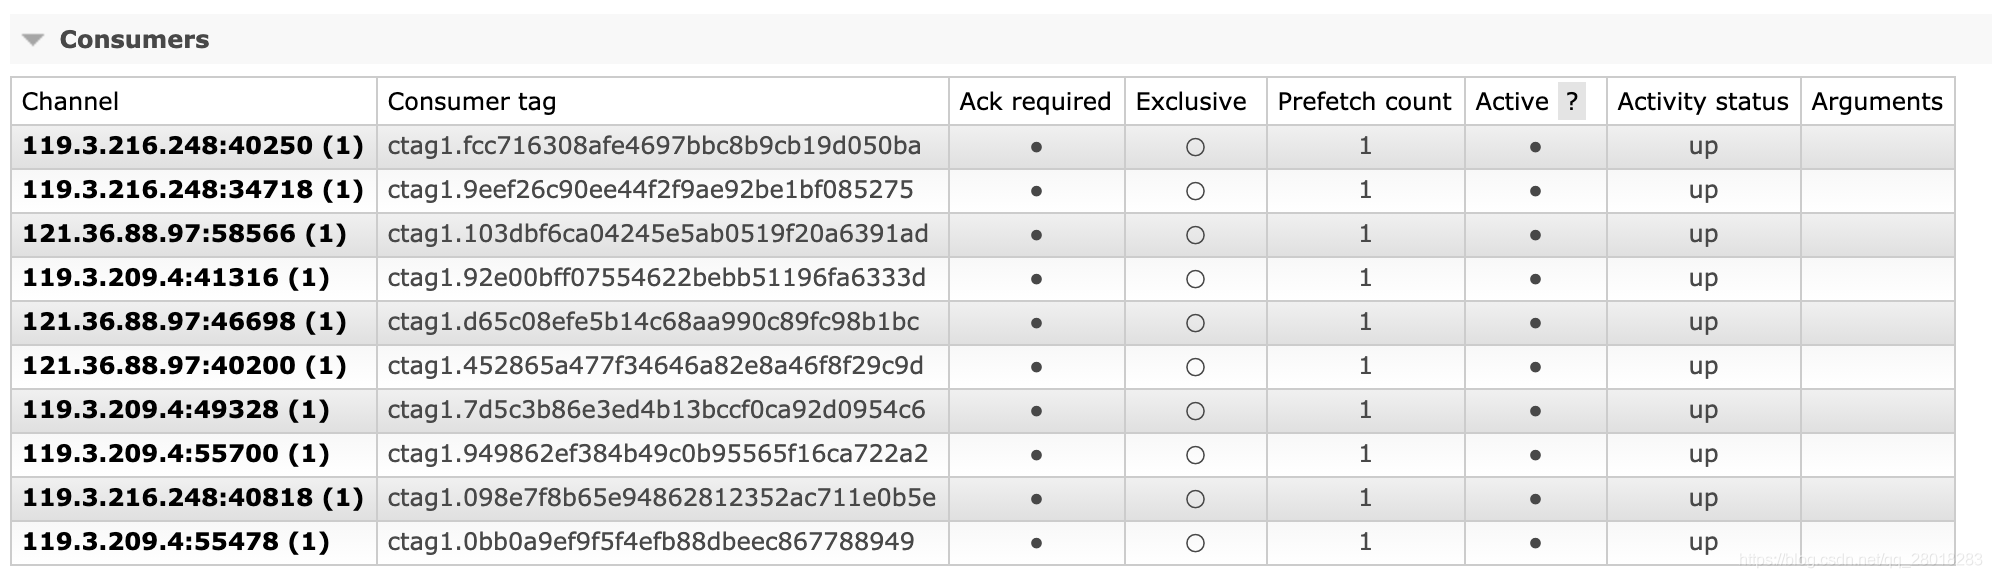Open channel 121.36.88.97:58566 (1)
This screenshot has width=1992, height=578.
[x=184, y=234]
